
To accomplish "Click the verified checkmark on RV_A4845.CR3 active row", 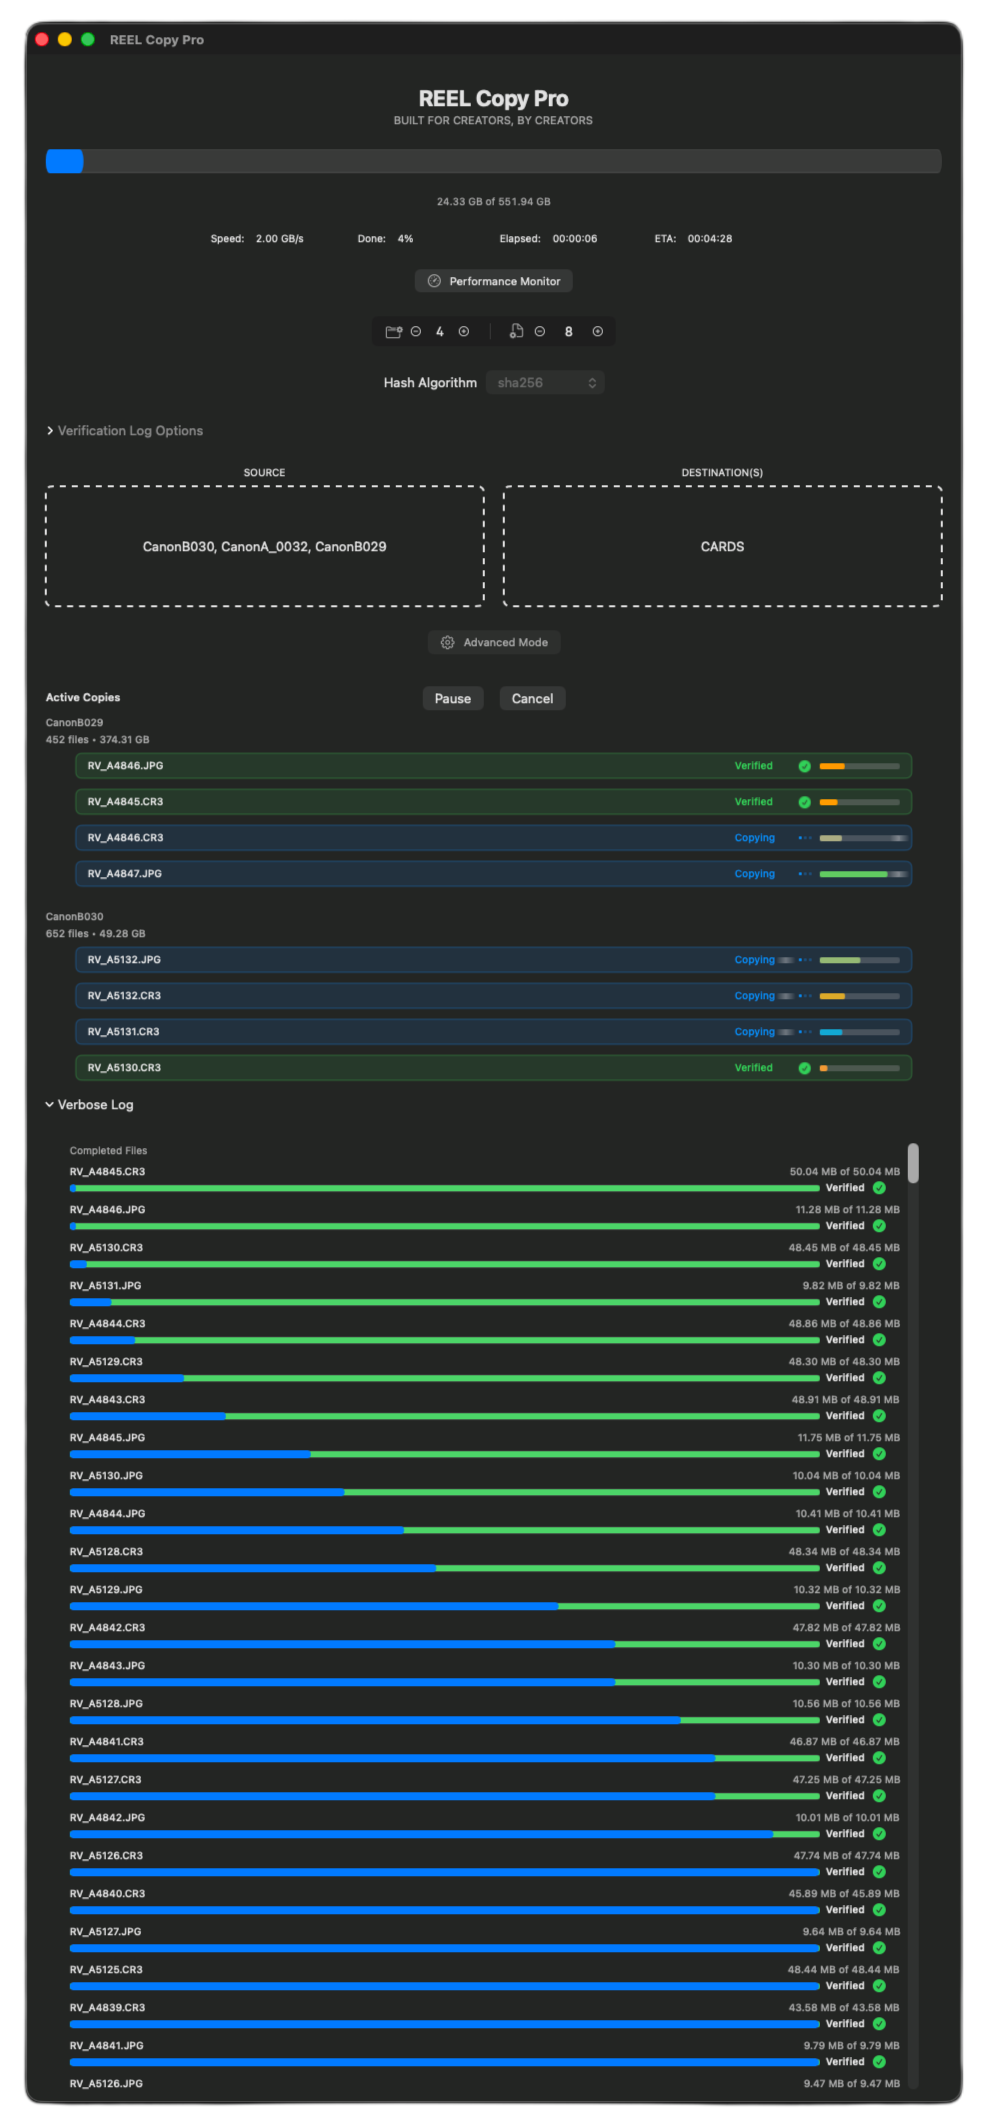I will pyautogui.click(x=804, y=802).
